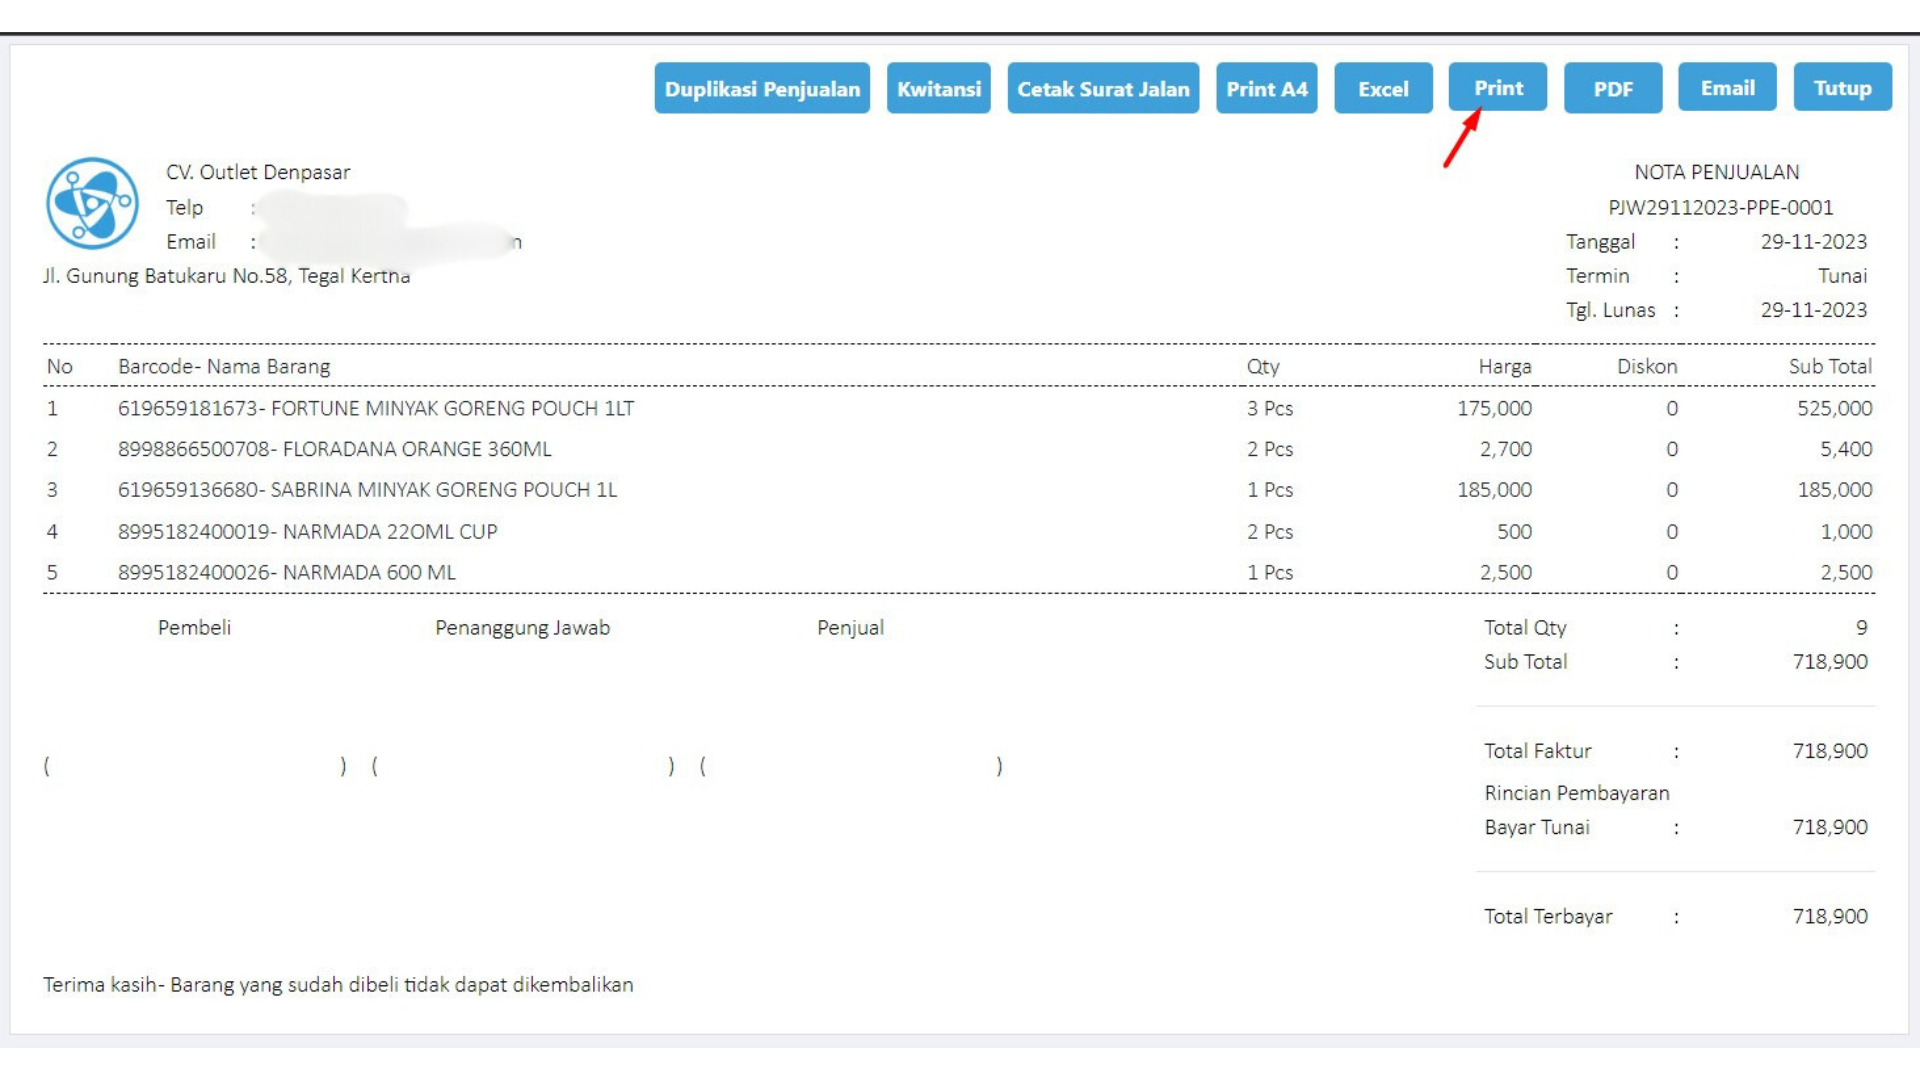Export the invoice to Excel
This screenshot has height=1080, width=1920.
[x=1383, y=88]
